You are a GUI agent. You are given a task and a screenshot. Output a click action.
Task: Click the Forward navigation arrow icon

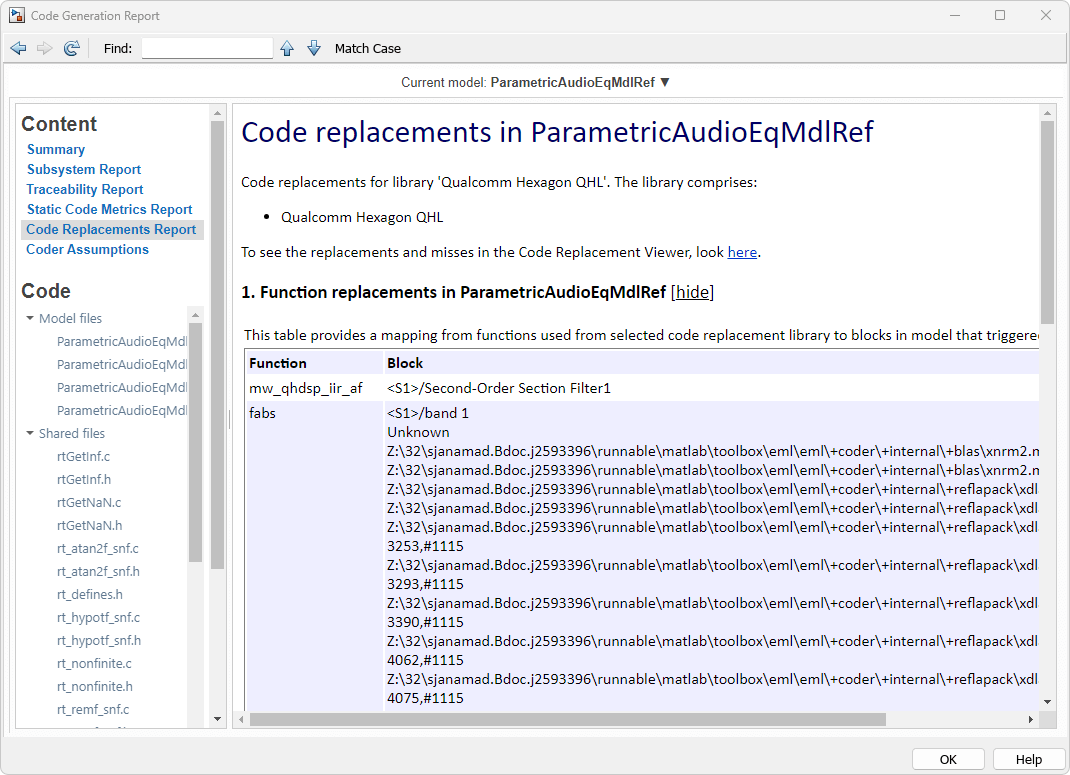pos(44,48)
